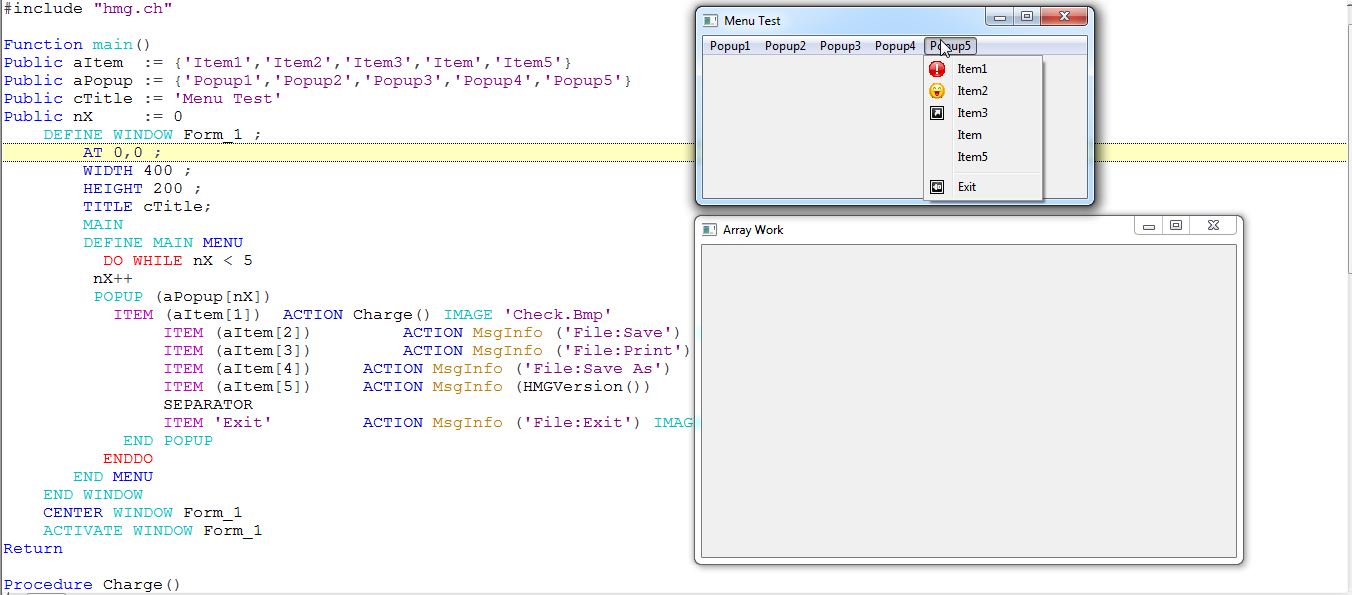The width and height of the screenshot is (1352, 595).
Task: Click the black square icon beside Item3
Action: point(937,113)
